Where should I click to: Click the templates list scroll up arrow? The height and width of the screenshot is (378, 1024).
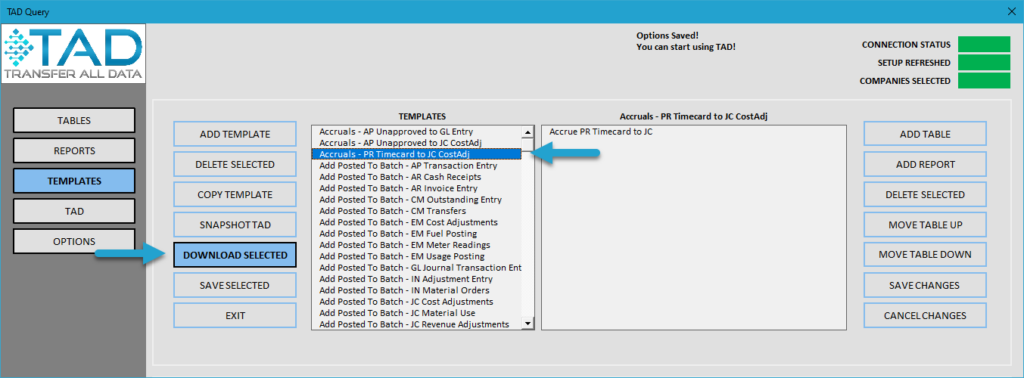pos(528,132)
